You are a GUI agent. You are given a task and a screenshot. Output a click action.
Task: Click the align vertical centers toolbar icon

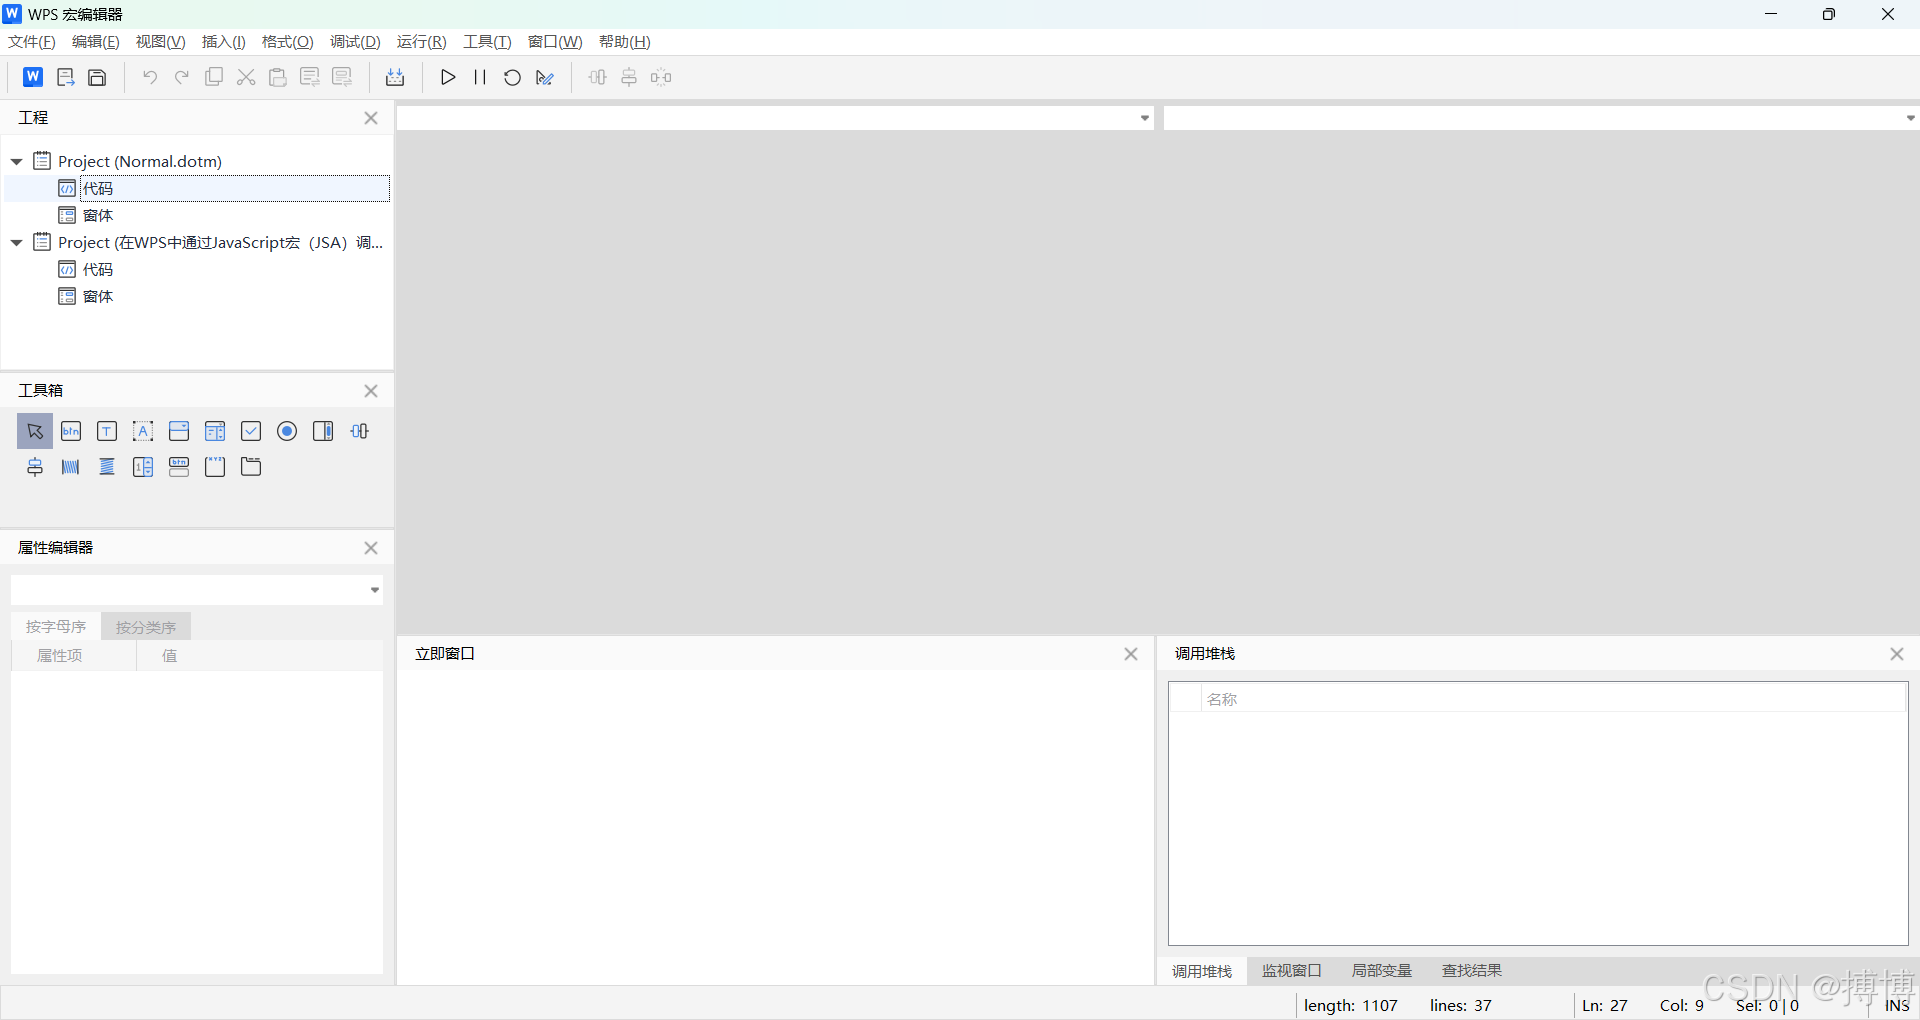[x=629, y=77]
